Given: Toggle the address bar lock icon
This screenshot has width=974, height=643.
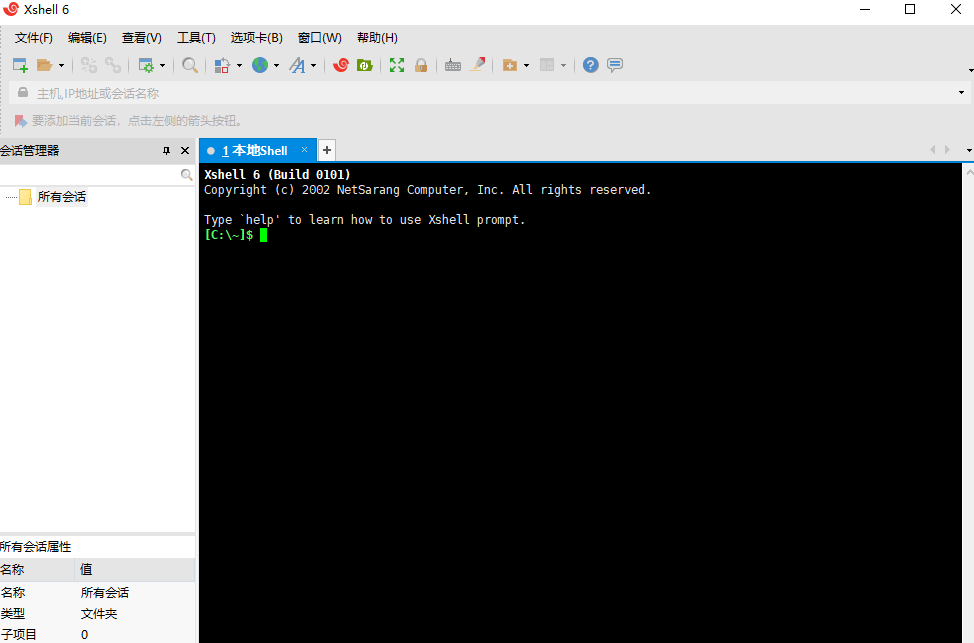Looking at the screenshot, I should tap(21, 92).
